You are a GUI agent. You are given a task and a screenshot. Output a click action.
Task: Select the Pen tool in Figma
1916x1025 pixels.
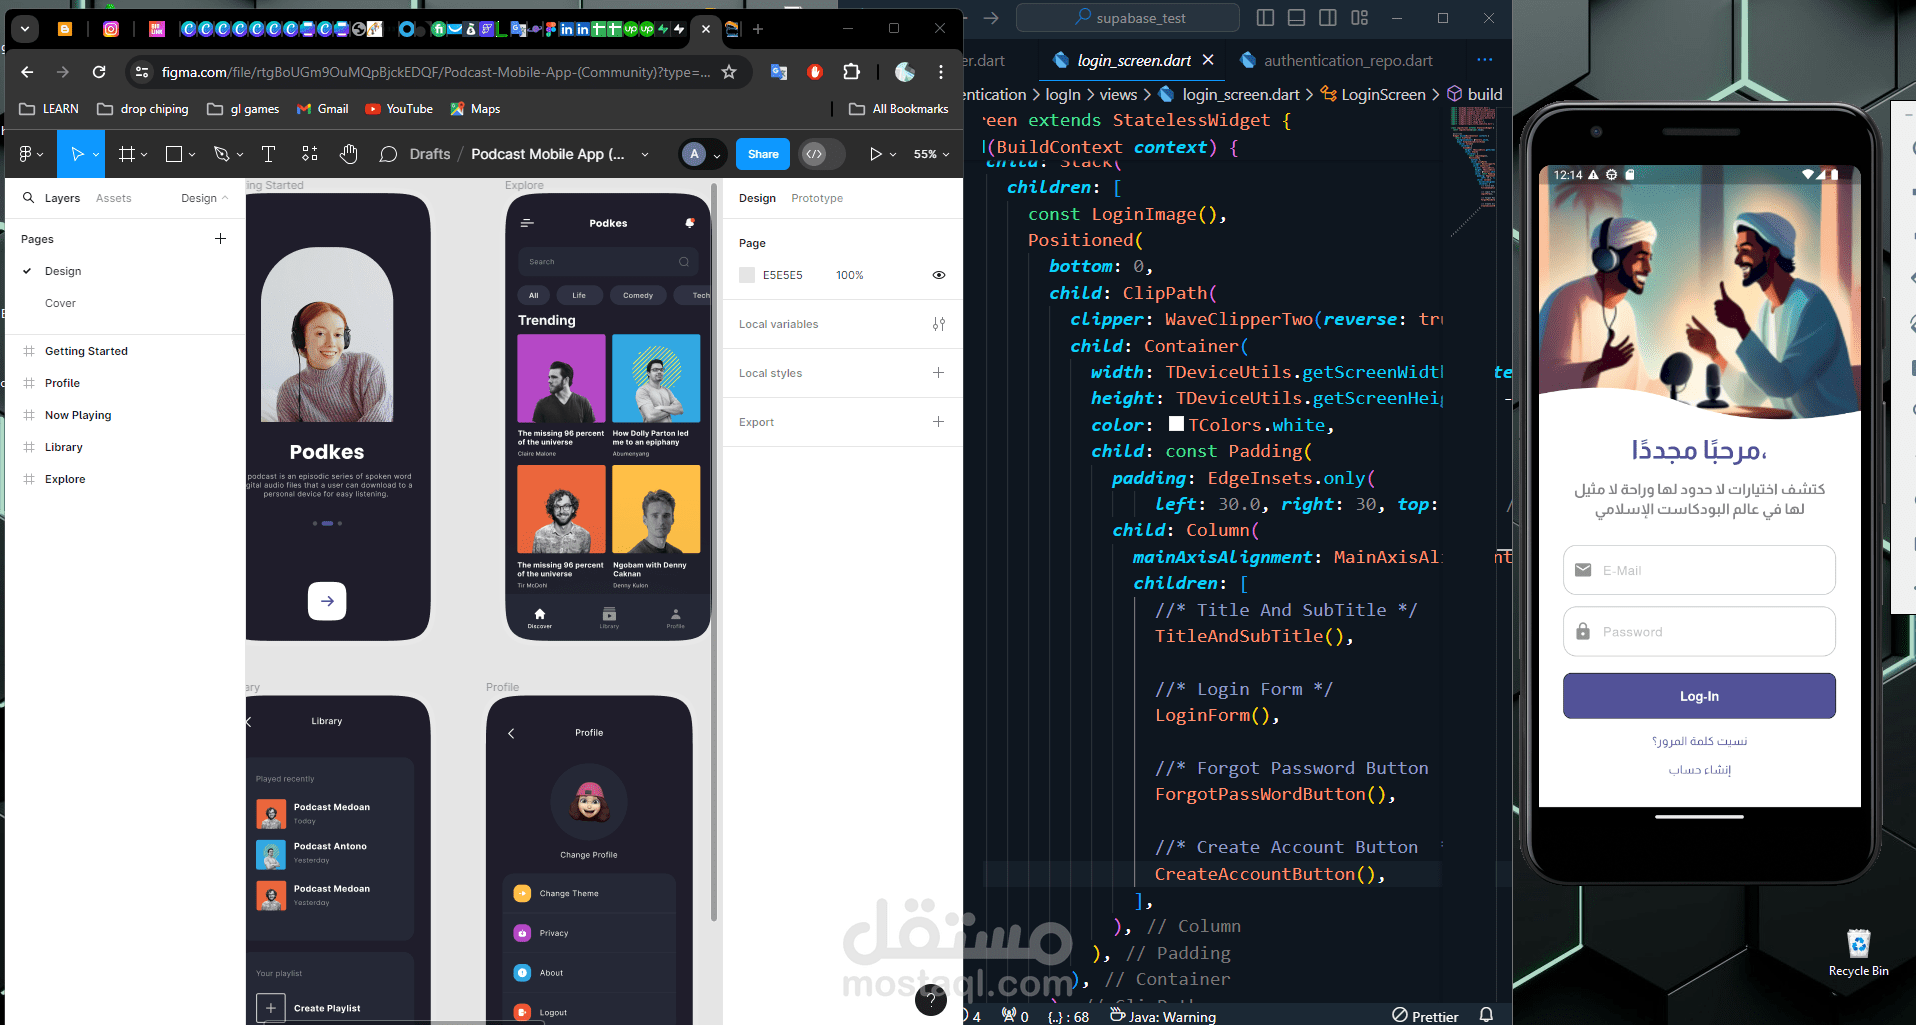(x=221, y=154)
